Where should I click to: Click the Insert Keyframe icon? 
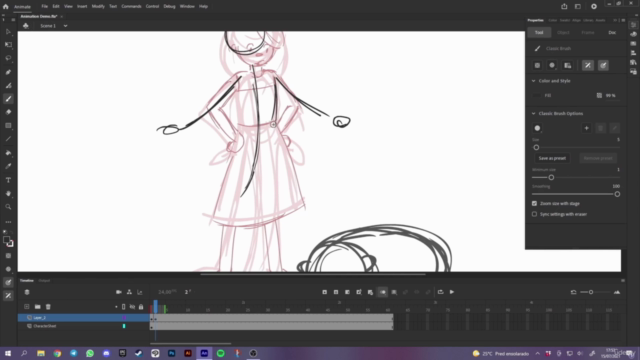(x=324, y=292)
